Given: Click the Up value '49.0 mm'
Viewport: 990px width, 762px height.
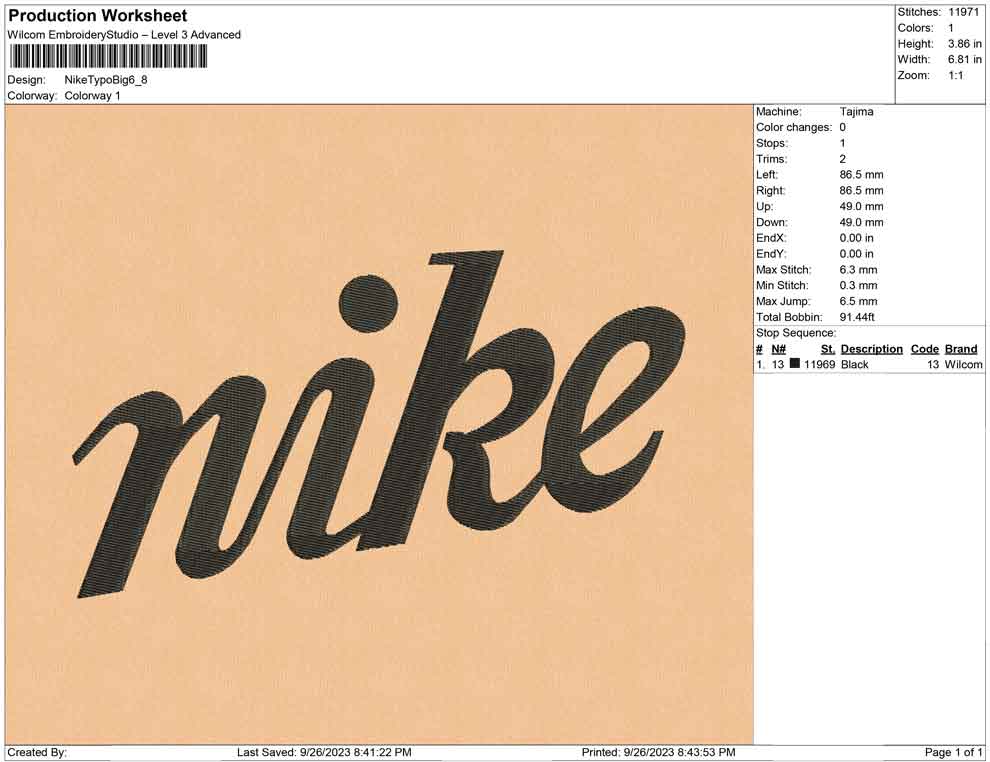Looking at the screenshot, I should pyautogui.click(x=862, y=206).
